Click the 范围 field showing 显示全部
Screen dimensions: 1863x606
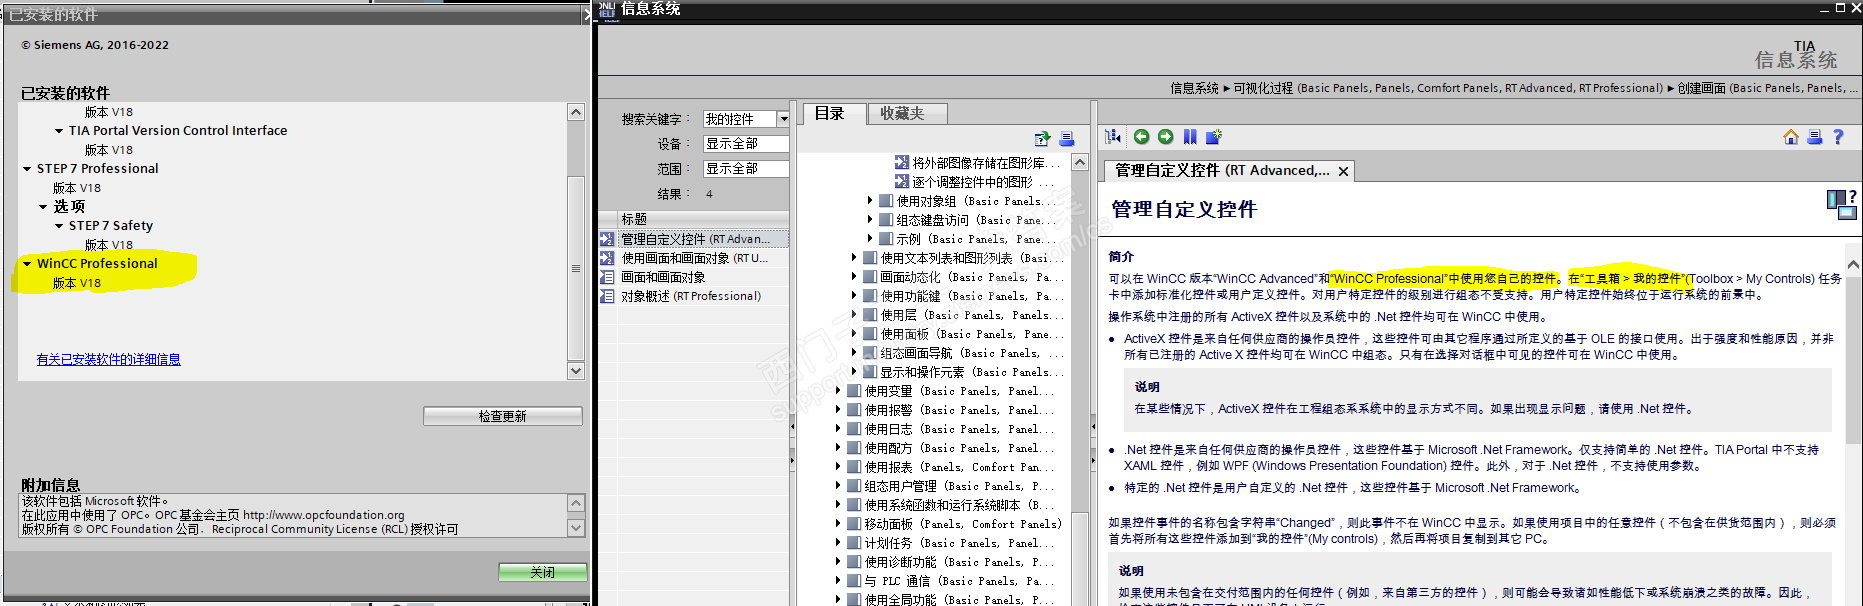point(746,169)
